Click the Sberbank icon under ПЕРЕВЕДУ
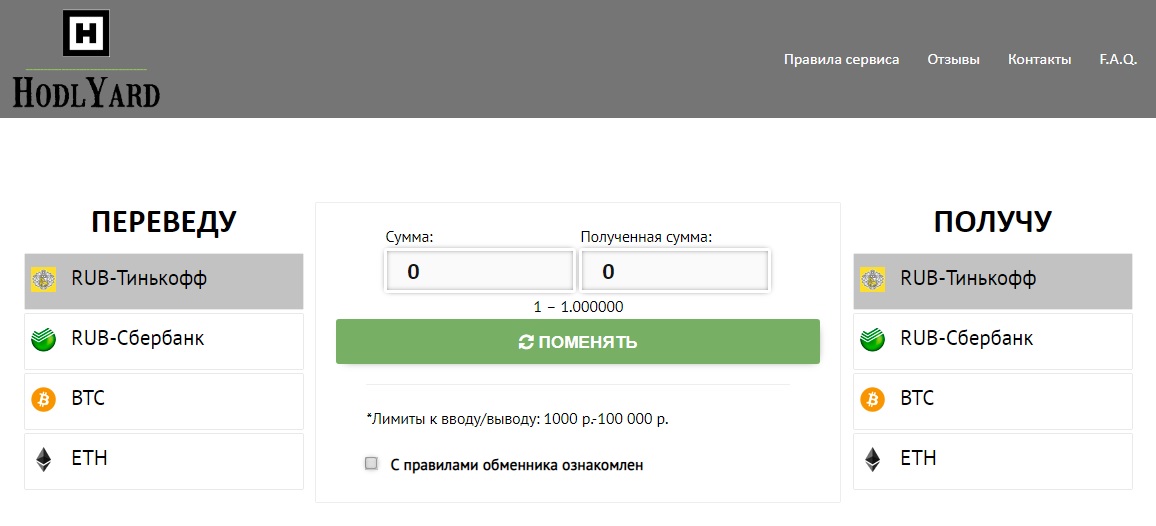The width and height of the screenshot is (1156, 526). (x=44, y=339)
